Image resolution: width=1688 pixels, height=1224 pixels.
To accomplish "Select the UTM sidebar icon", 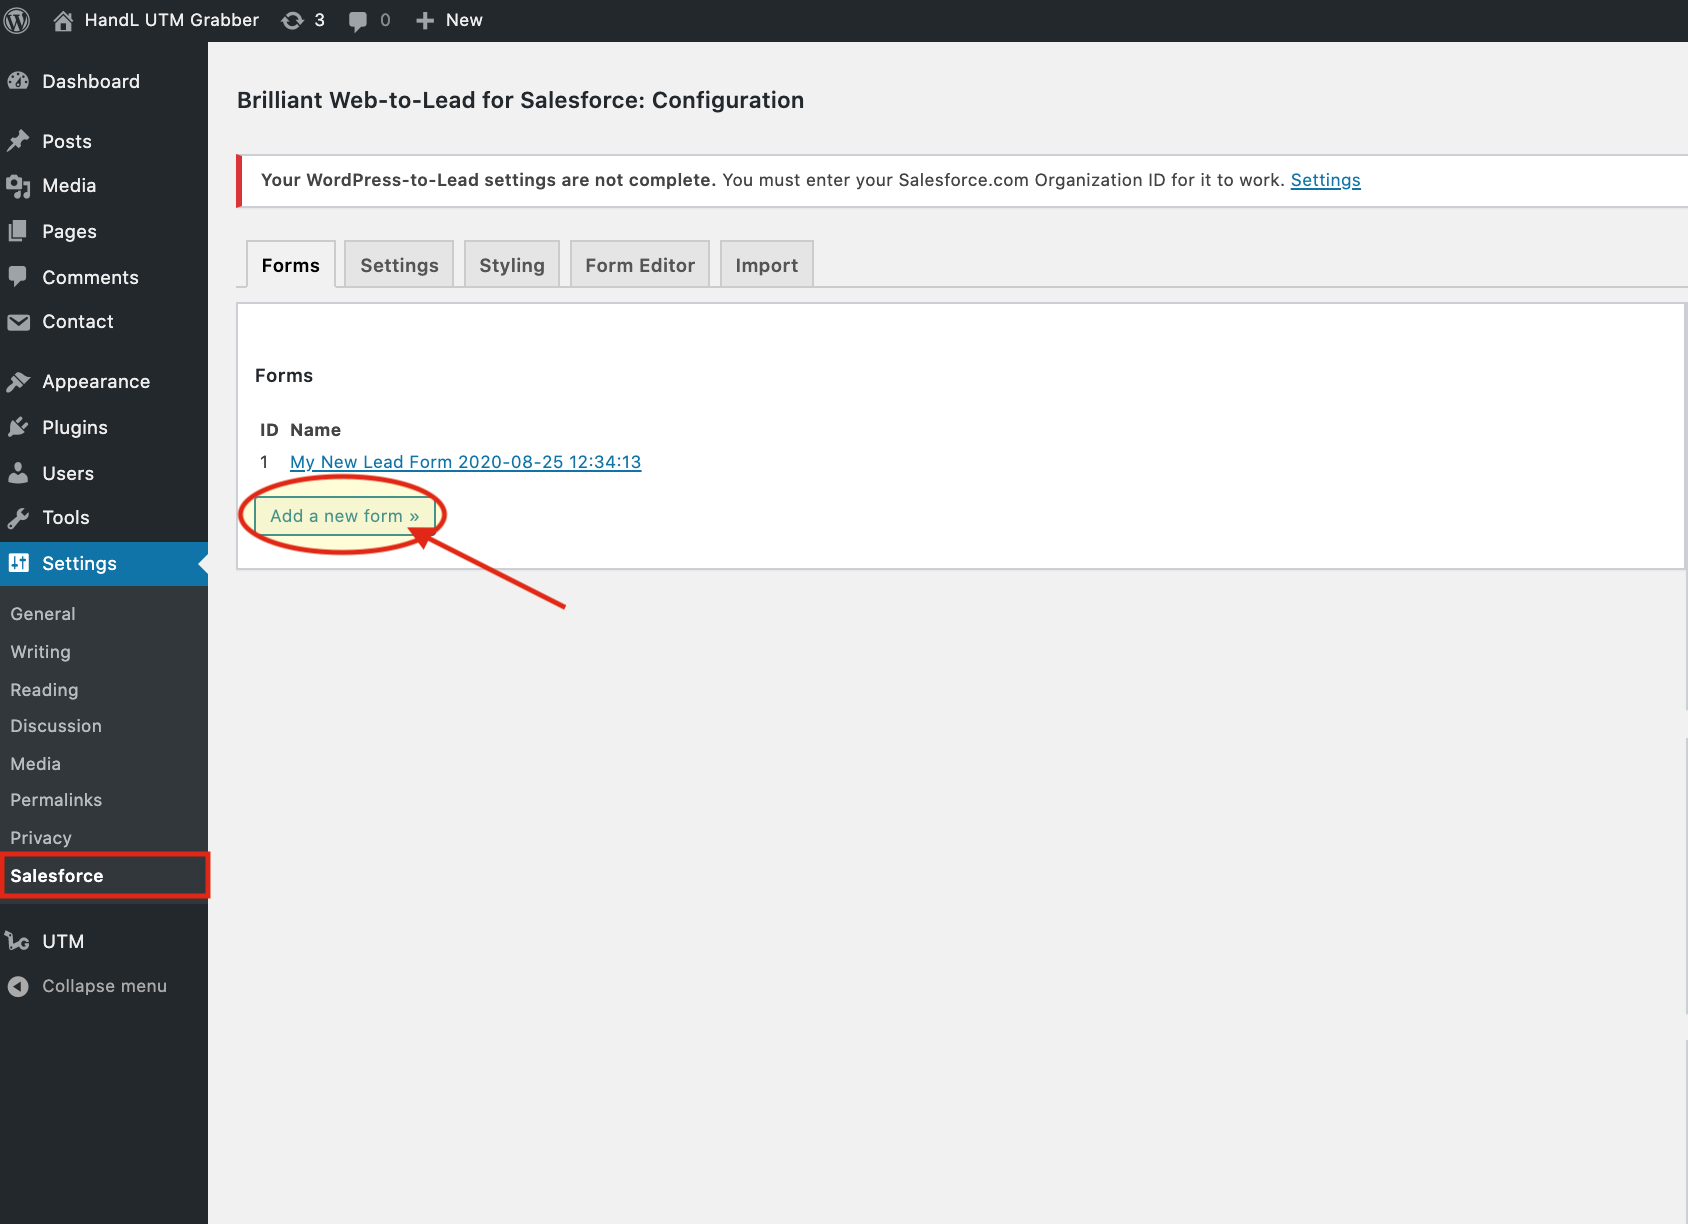I will pos(19,942).
